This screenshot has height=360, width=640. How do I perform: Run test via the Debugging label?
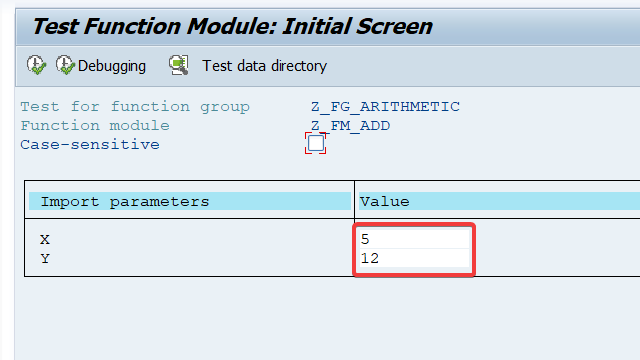[x=111, y=66]
